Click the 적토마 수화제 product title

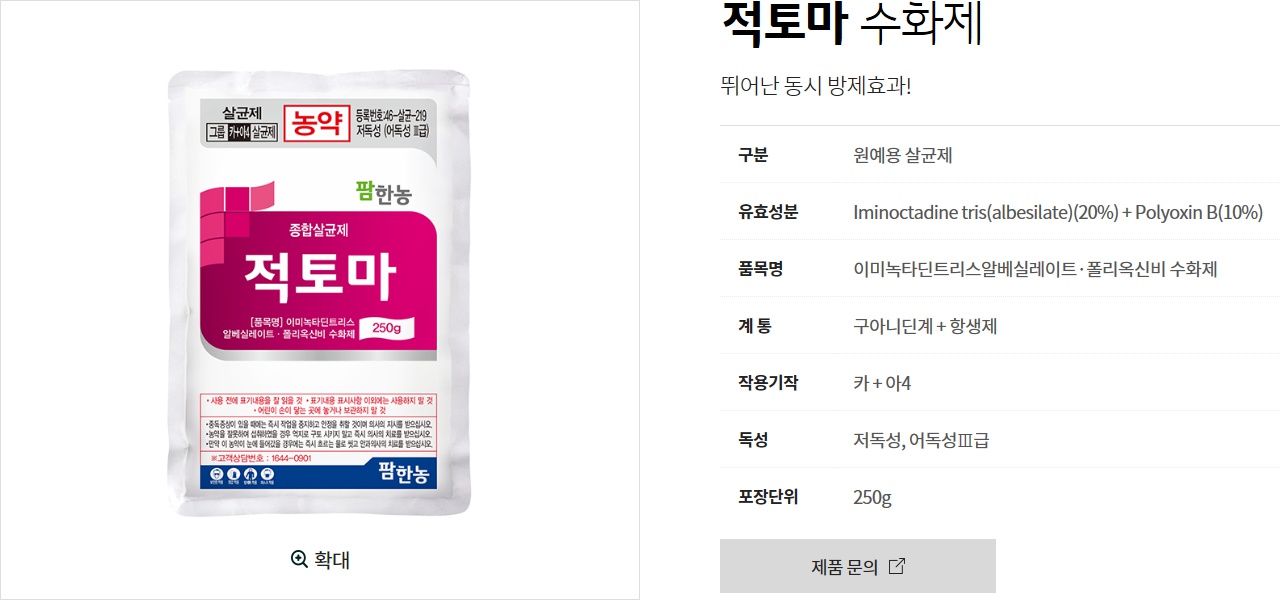[x=853, y=25]
